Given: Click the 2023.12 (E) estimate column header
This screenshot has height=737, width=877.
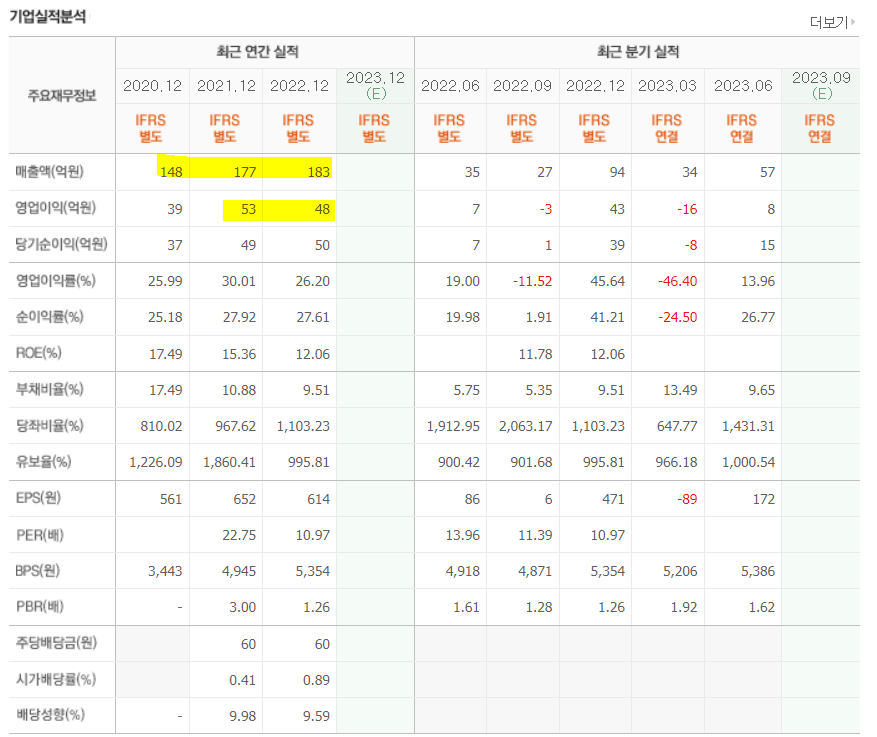Looking at the screenshot, I should [375, 85].
